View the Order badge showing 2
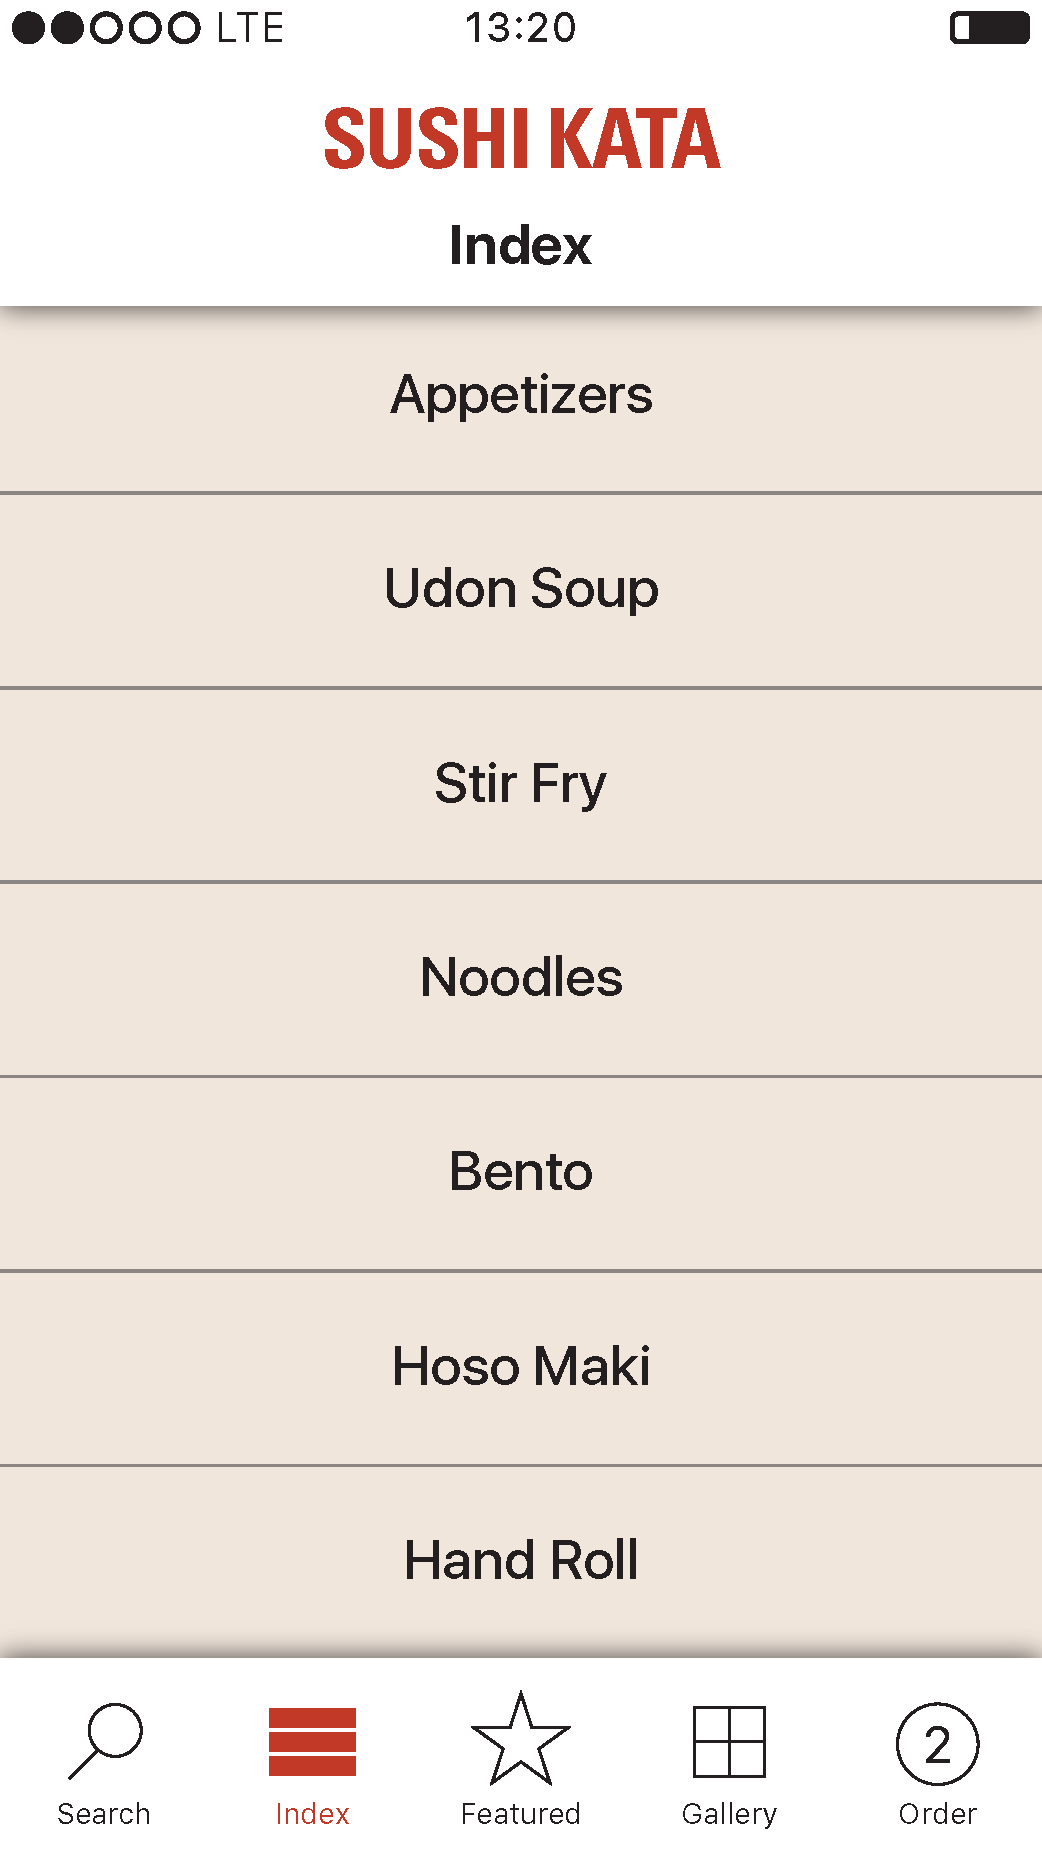 (937, 1743)
